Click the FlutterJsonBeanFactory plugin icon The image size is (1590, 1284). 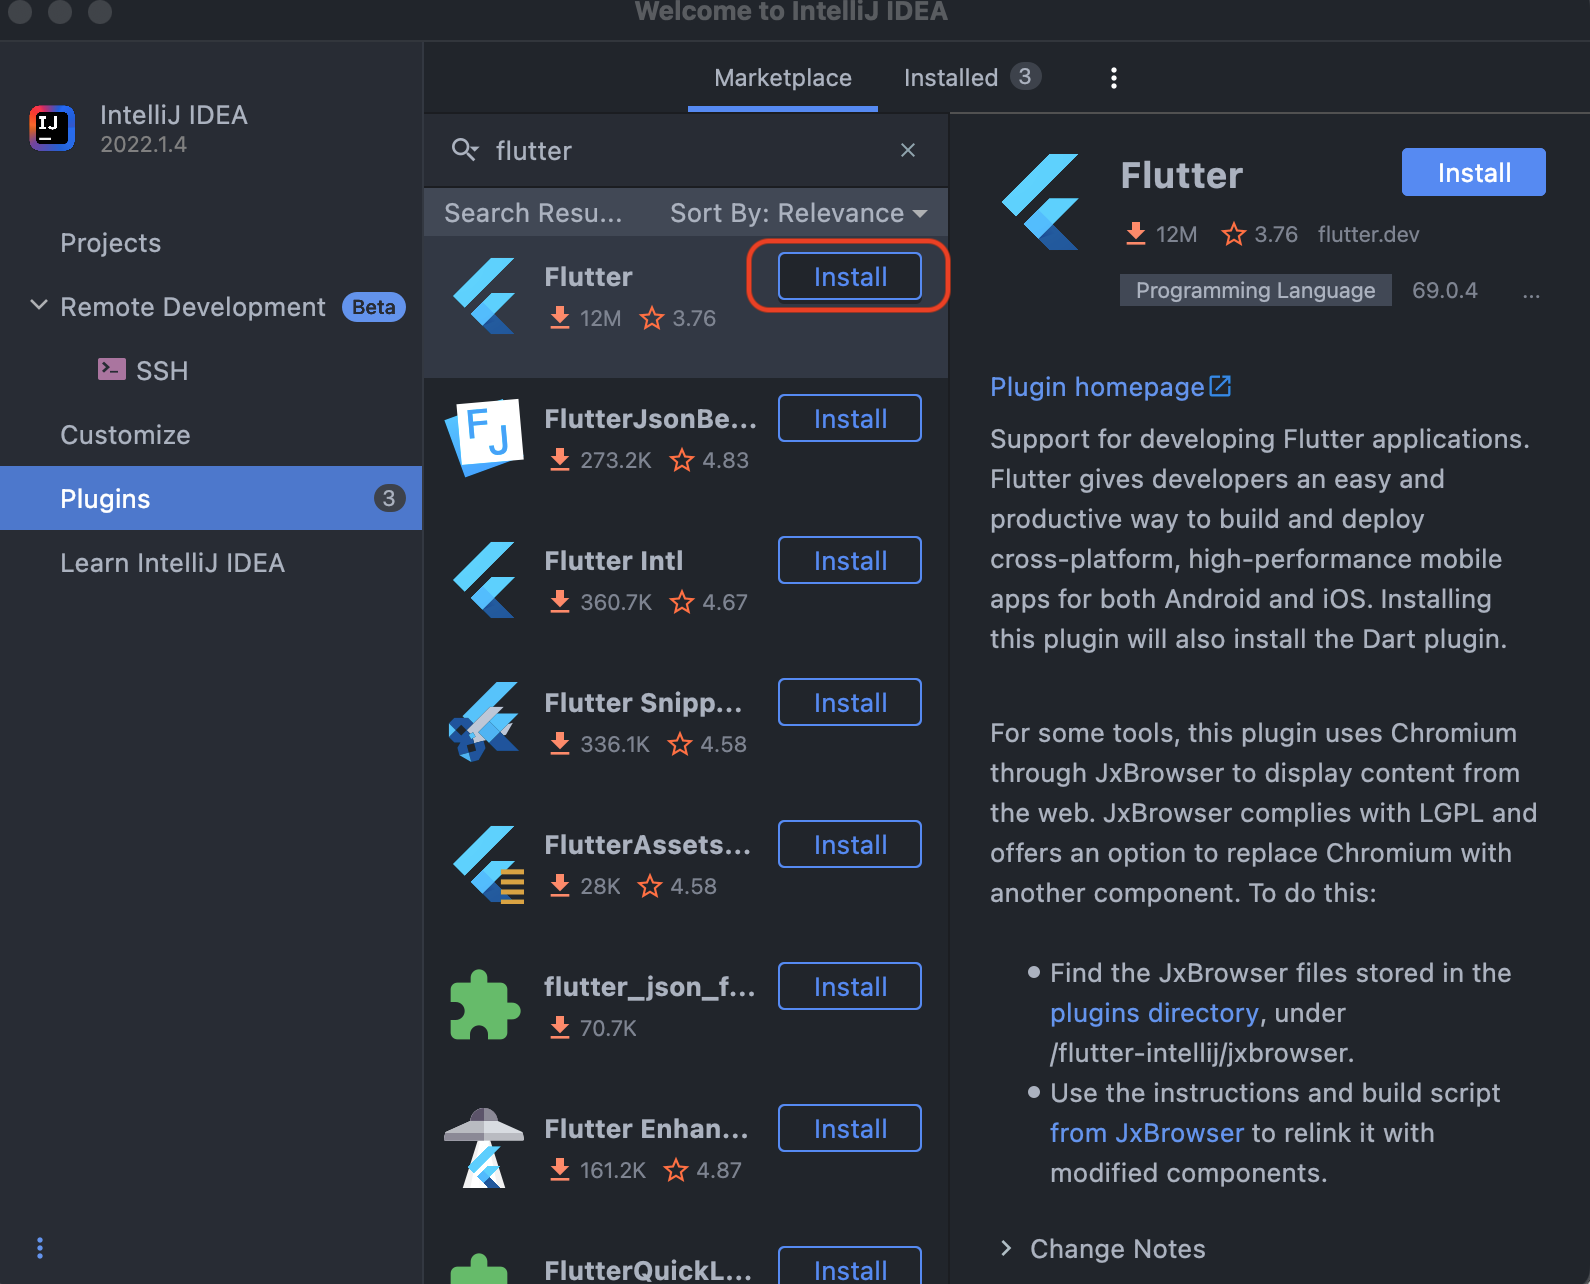(x=485, y=438)
